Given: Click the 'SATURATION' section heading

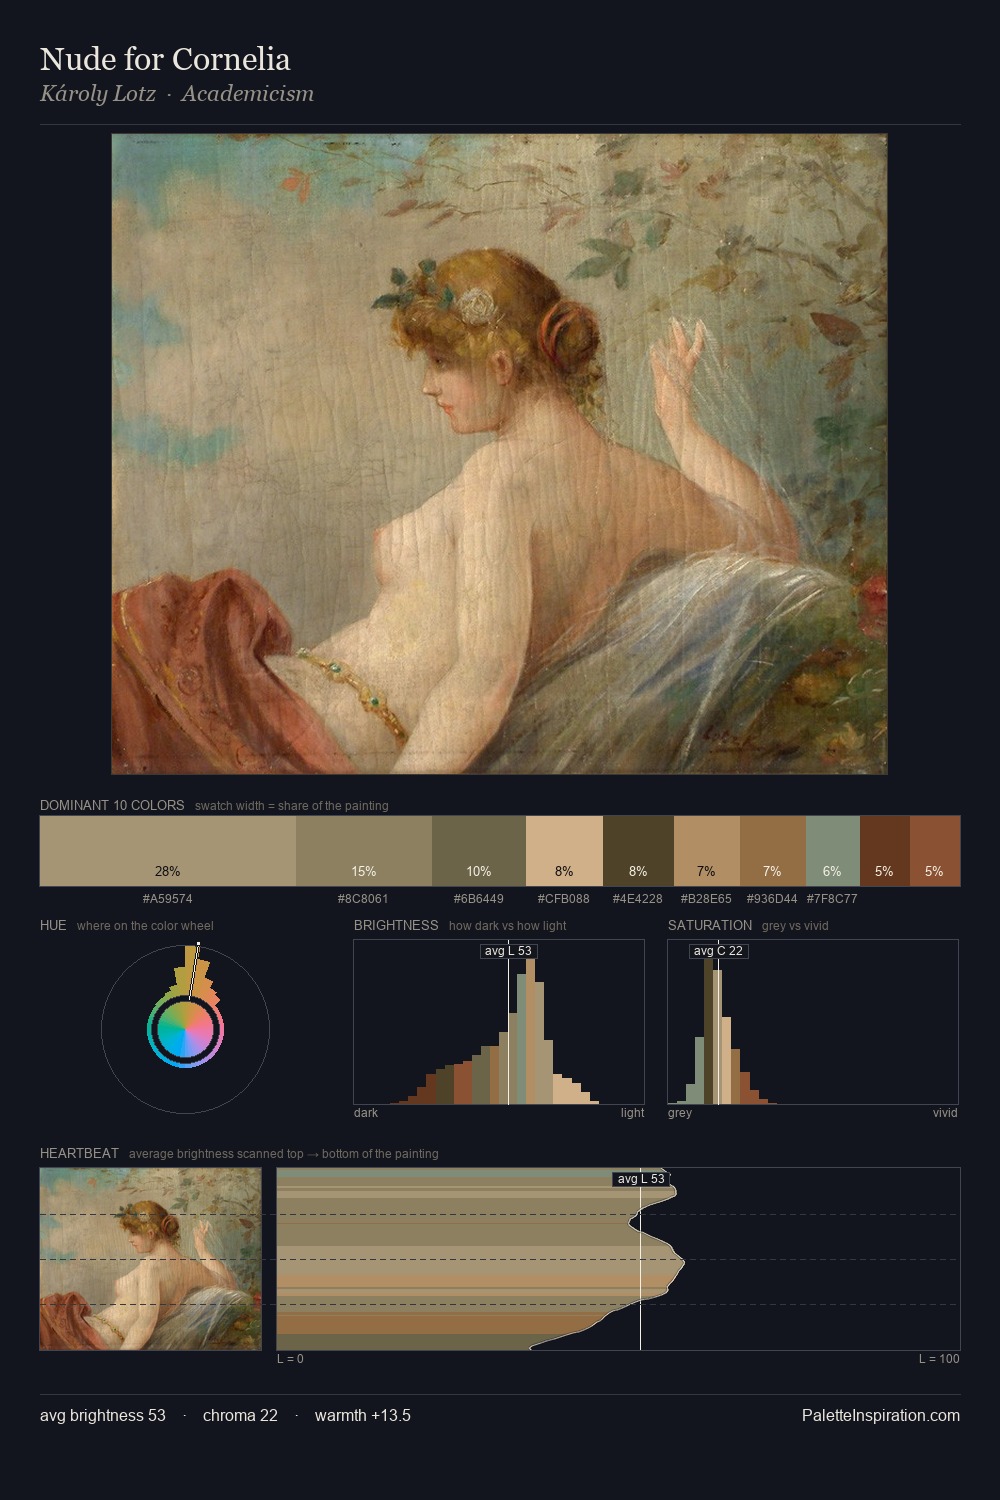Looking at the screenshot, I should coord(710,925).
